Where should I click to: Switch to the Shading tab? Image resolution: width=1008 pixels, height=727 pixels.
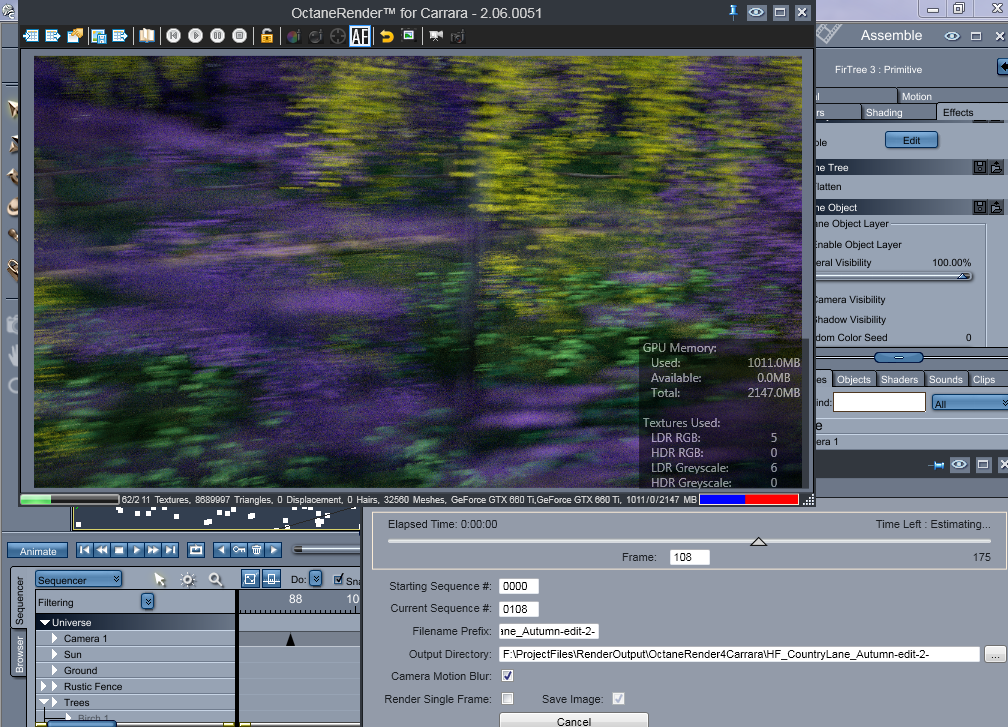click(884, 112)
